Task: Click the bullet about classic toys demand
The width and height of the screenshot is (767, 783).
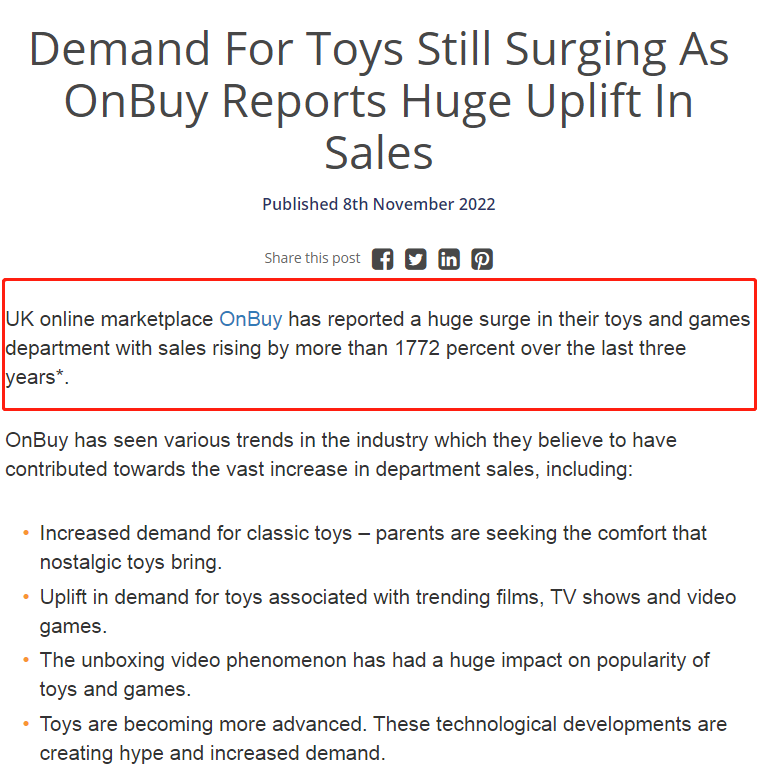Action: pos(373,548)
